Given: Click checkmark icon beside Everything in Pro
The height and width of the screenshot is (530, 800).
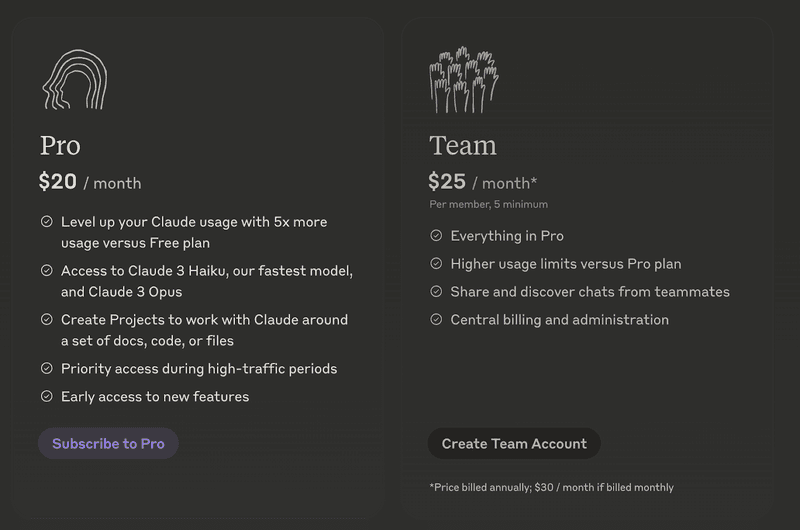Looking at the screenshot, I should click(436, 236).
